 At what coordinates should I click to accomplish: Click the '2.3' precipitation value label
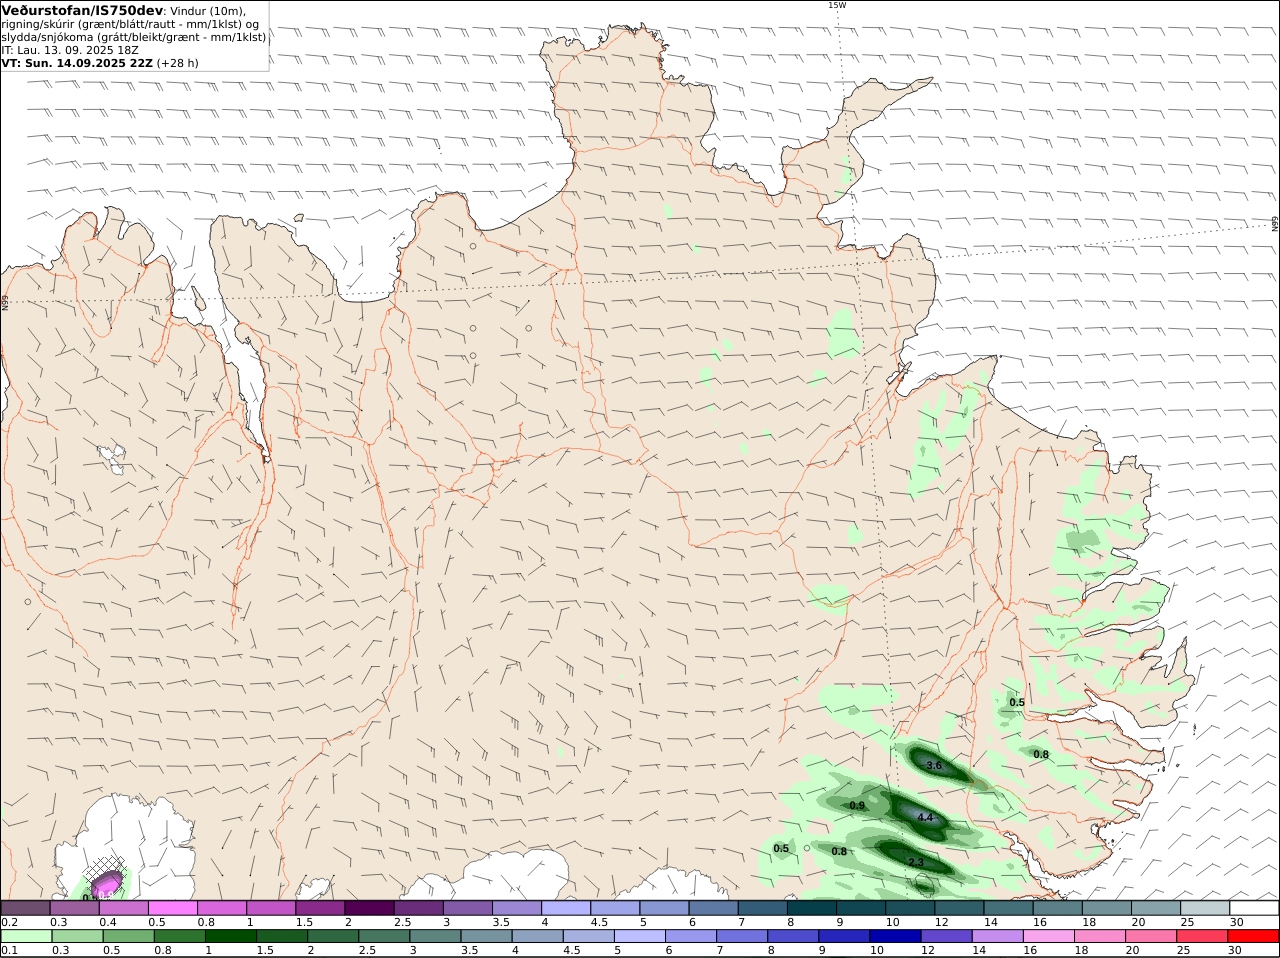point(916,862)
